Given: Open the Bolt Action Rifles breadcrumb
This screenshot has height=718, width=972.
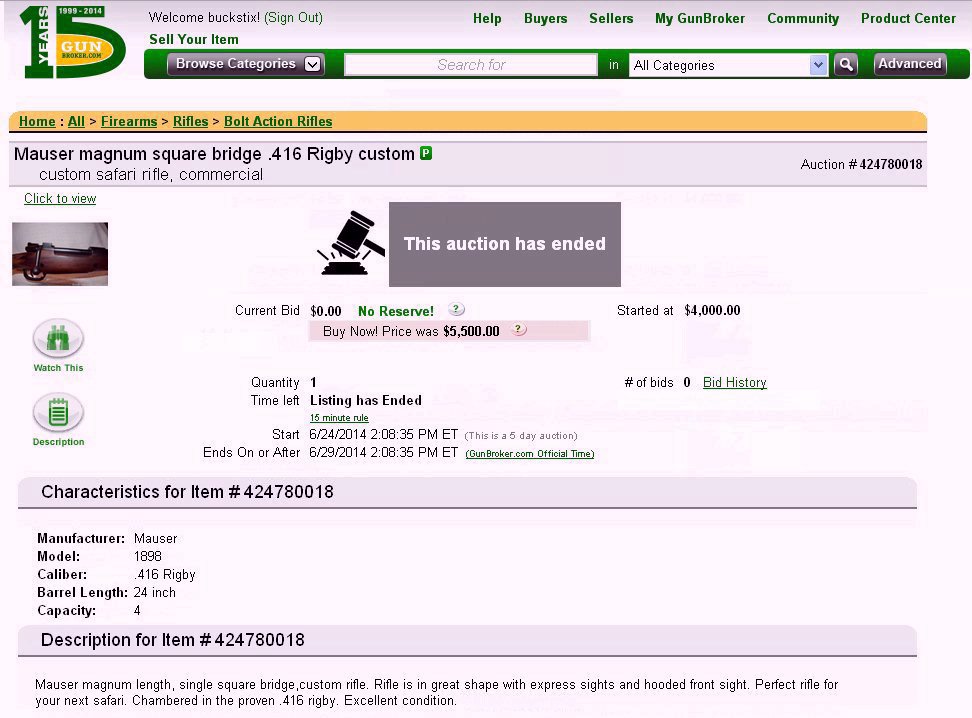Looking at the screenshot, I should tap(278, 122).
